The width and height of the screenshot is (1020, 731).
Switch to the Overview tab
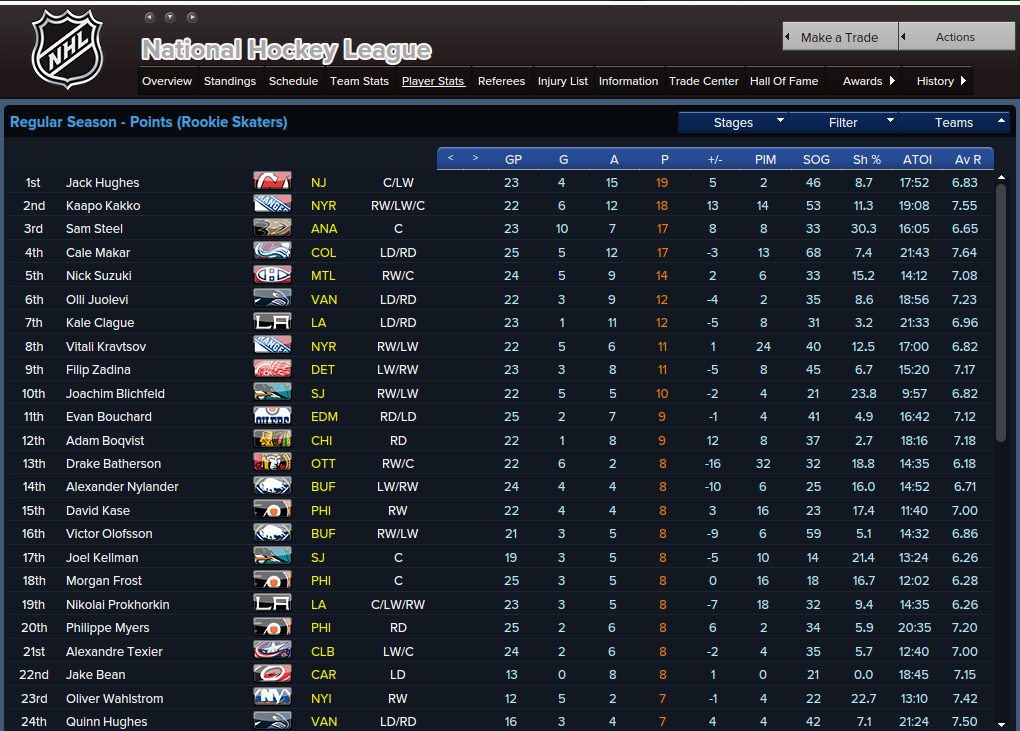click(167, 81)
